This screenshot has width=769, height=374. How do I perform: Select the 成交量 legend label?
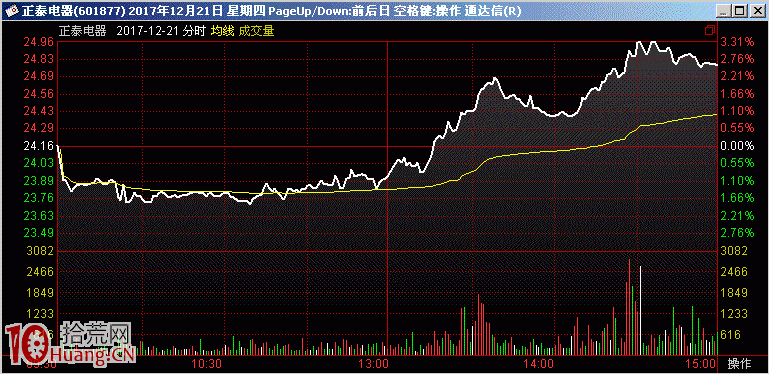(x=256, y=31)
